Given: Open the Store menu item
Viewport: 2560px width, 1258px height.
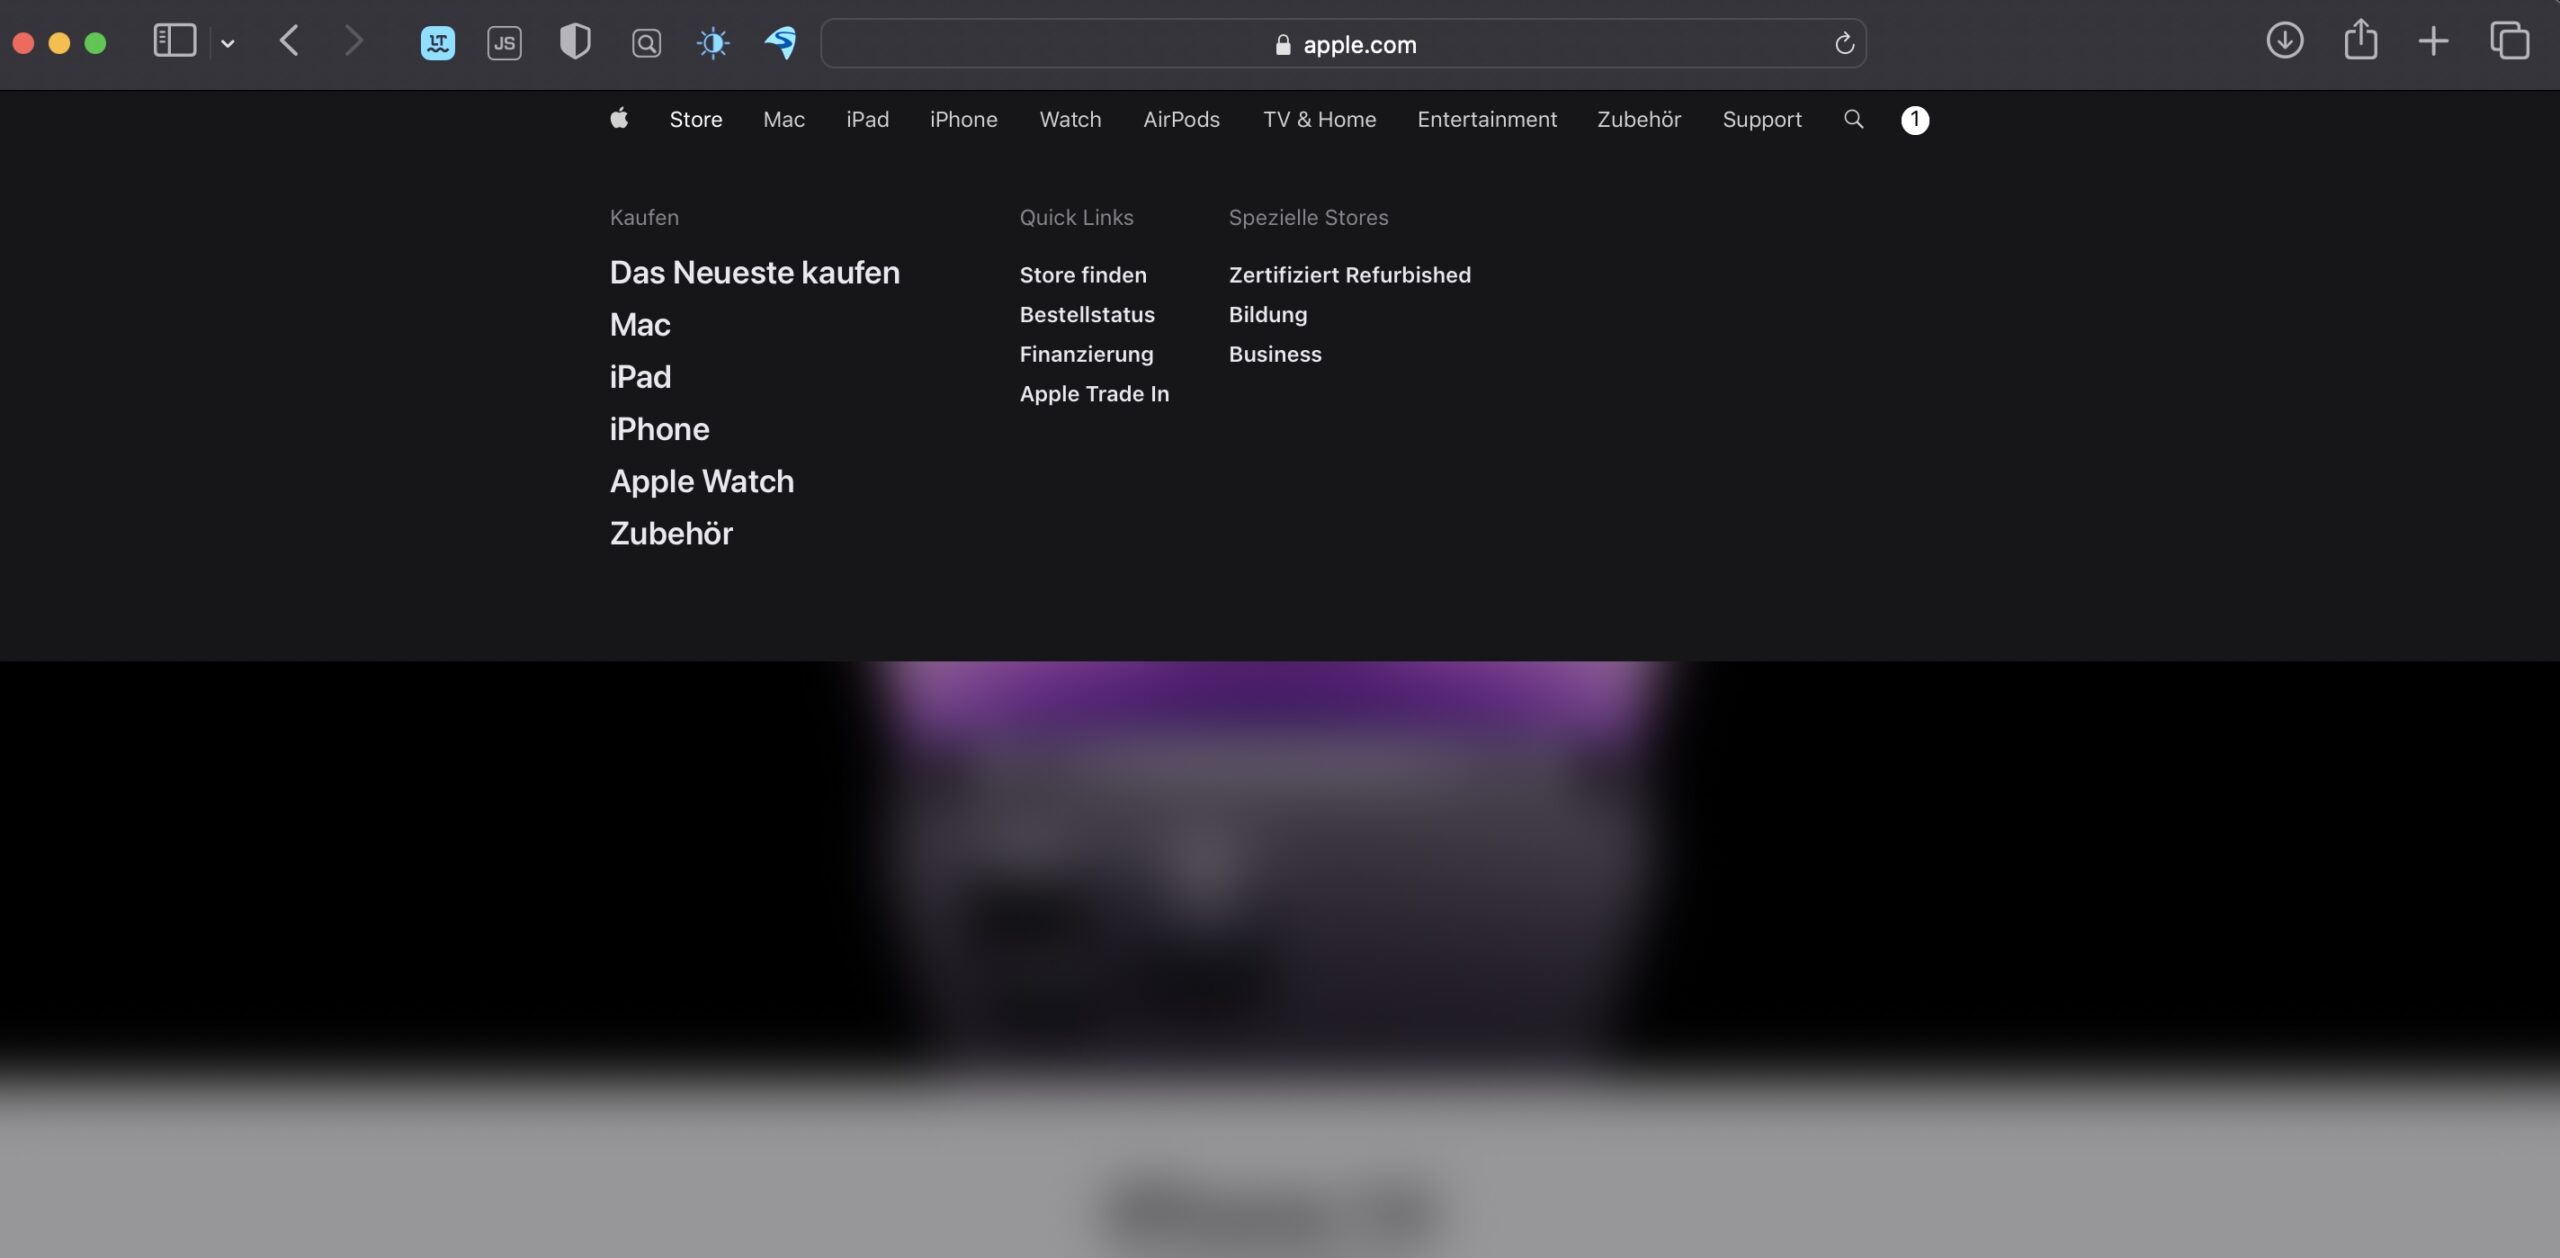Looking at the screenshot, I should coord(696,119).
